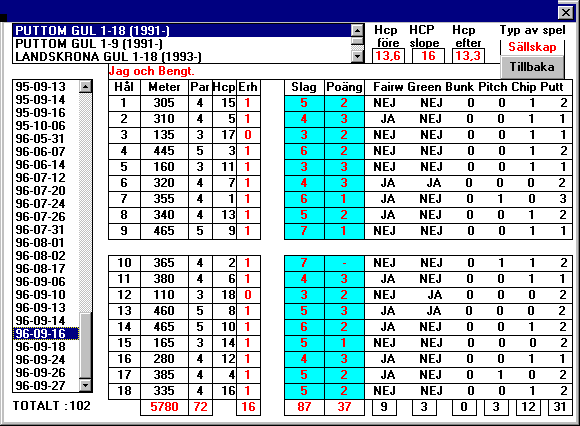
Task: Click Slag cell for hole 1
Action: [x=304, y=103]
